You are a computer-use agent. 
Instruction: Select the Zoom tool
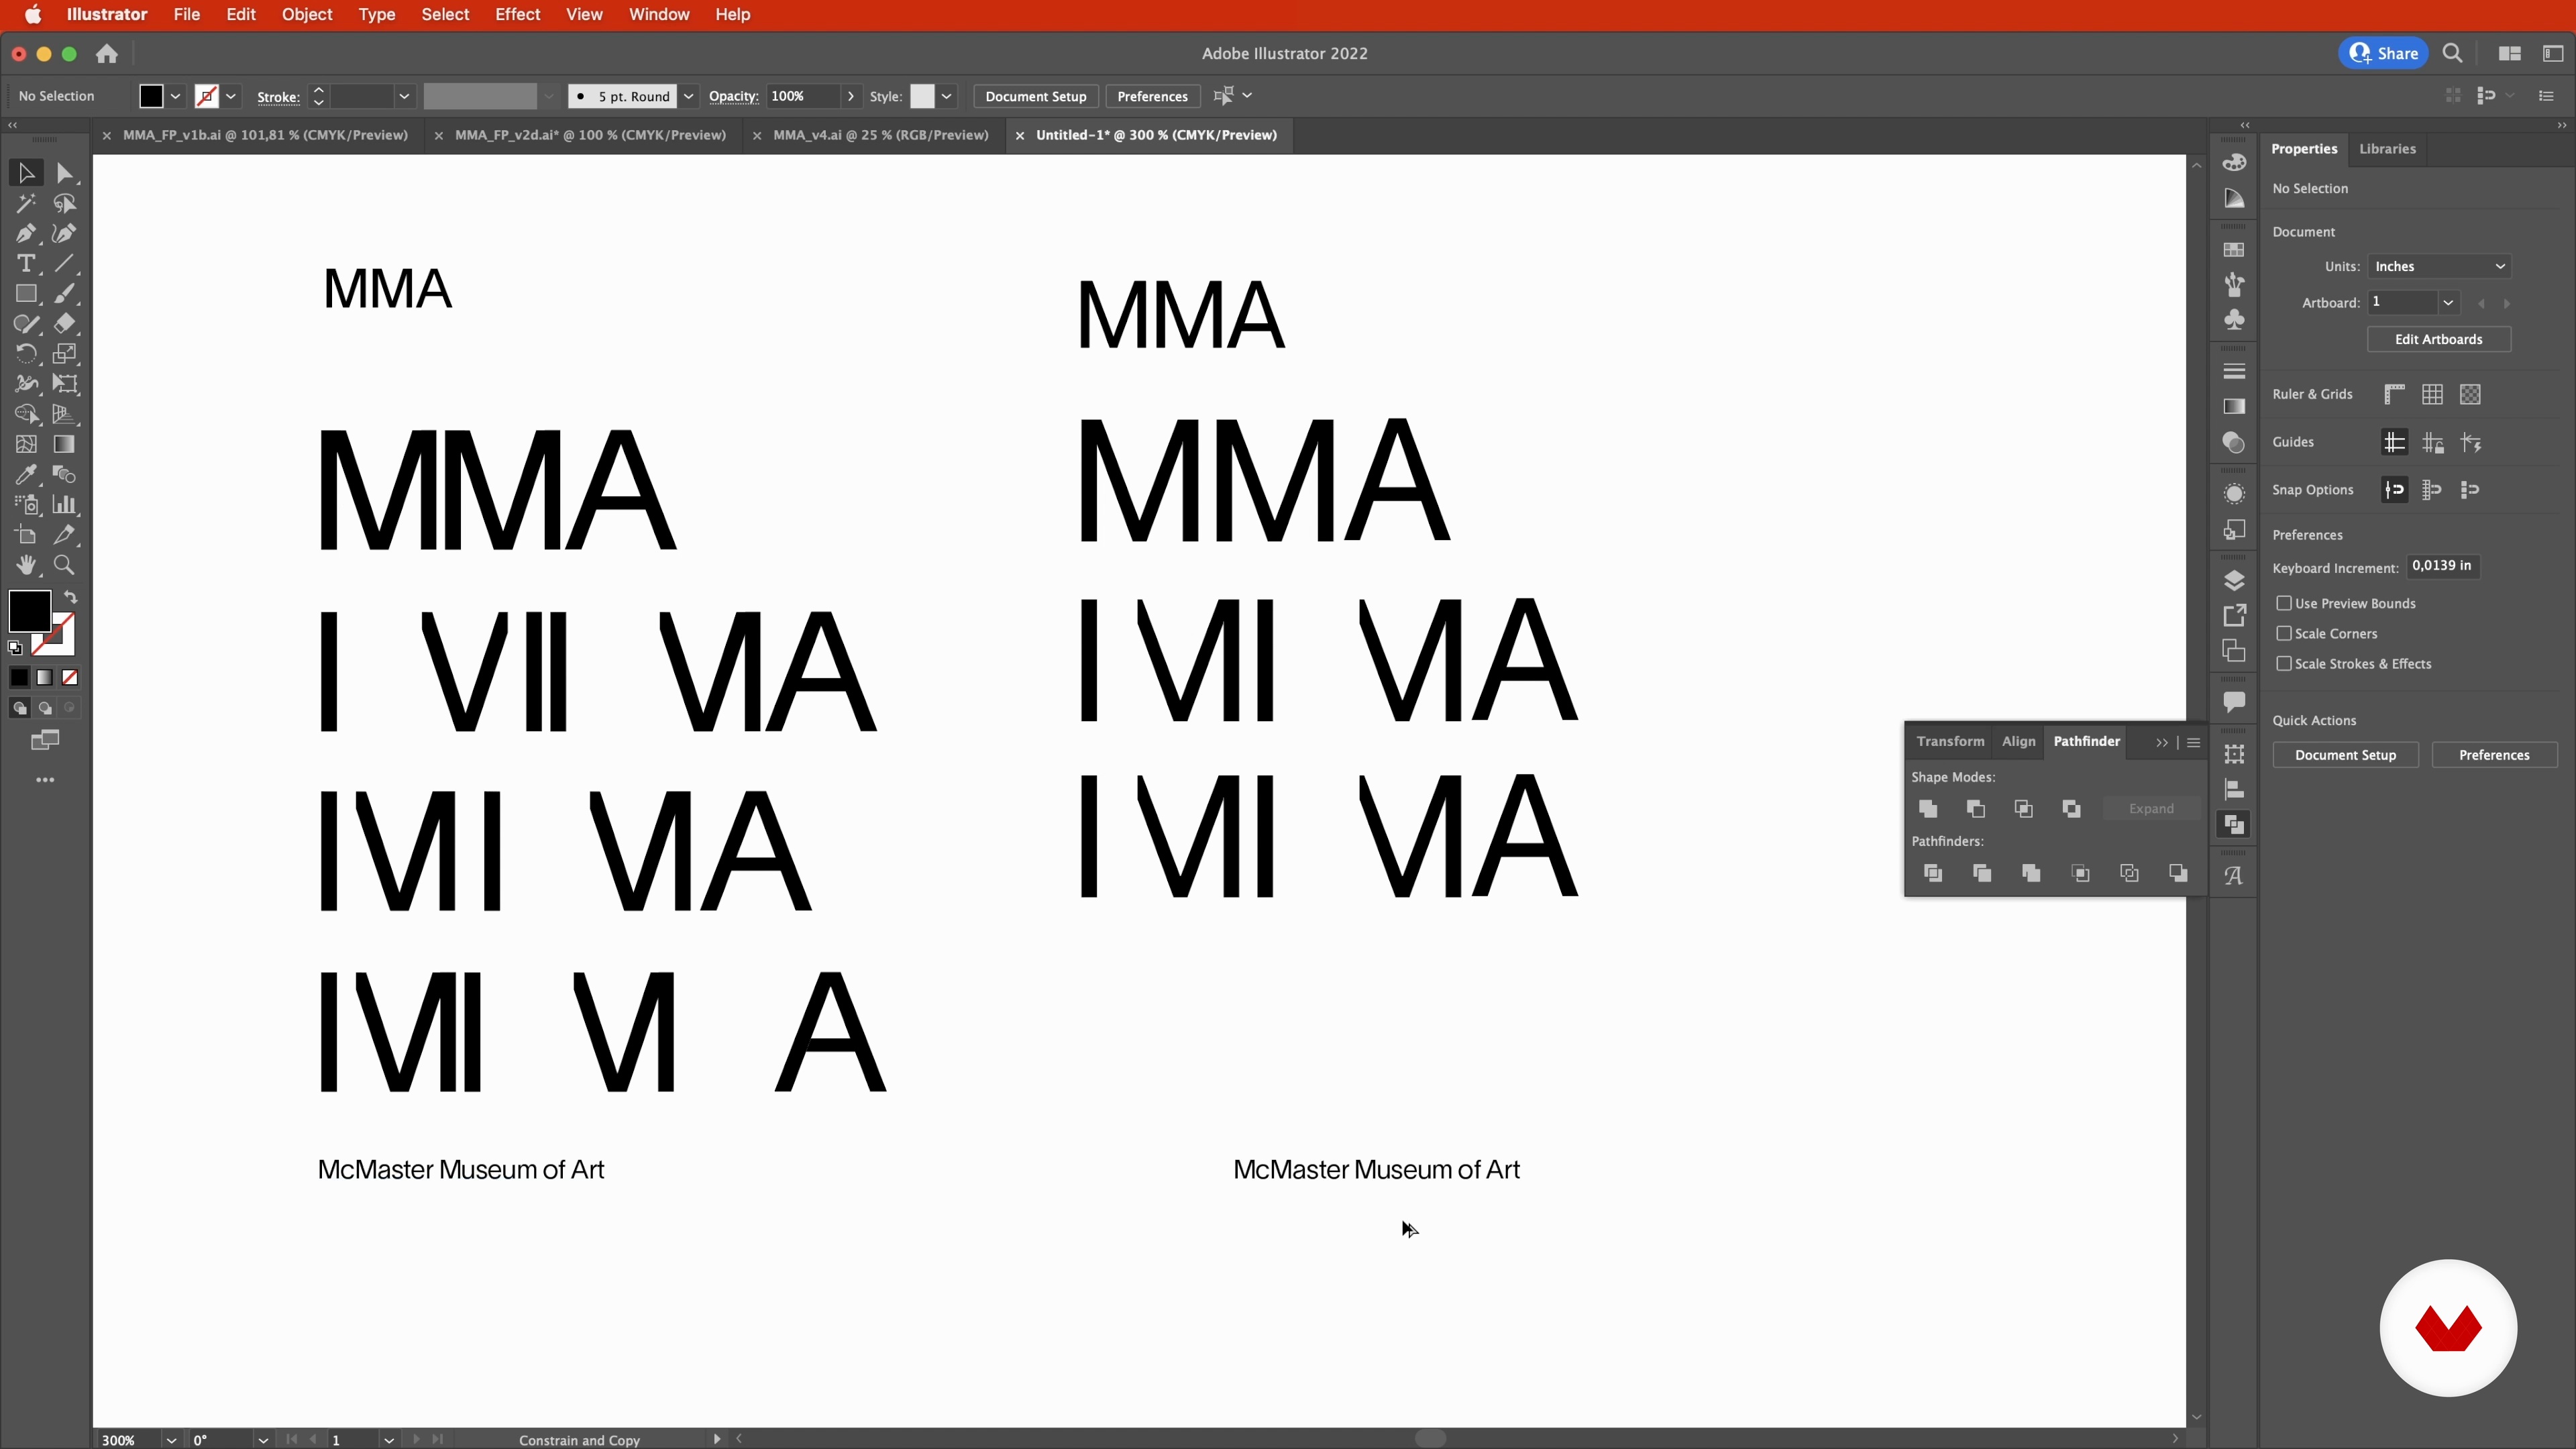click(x=65, y=565)
